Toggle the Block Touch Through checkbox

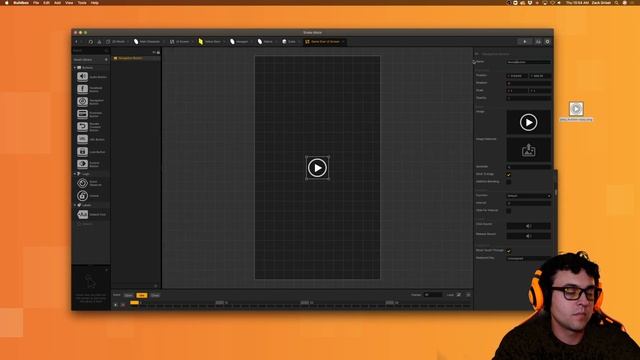tap(509, 251)
